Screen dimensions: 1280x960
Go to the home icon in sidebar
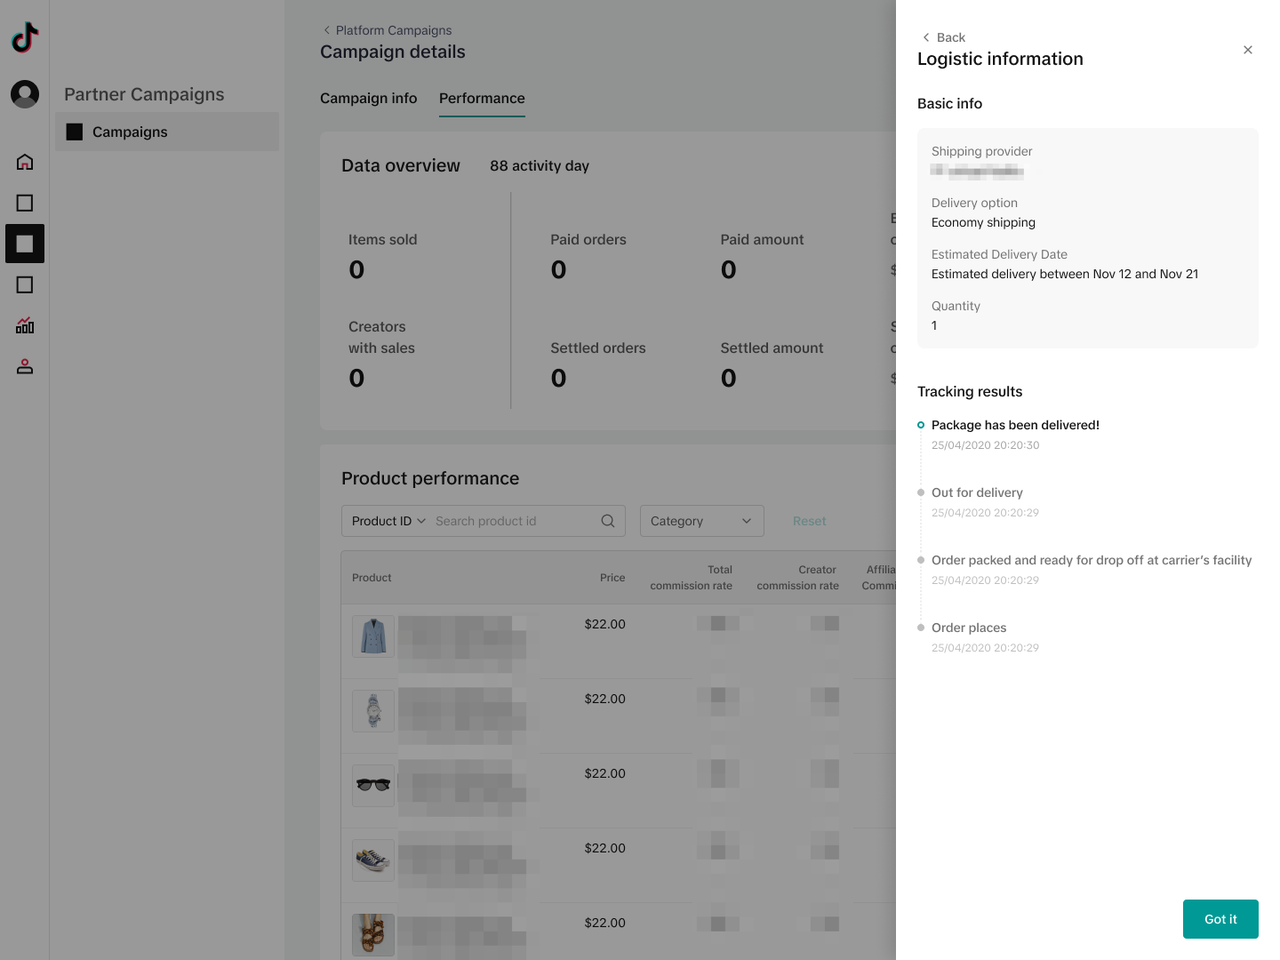click(x=25, y=162)
